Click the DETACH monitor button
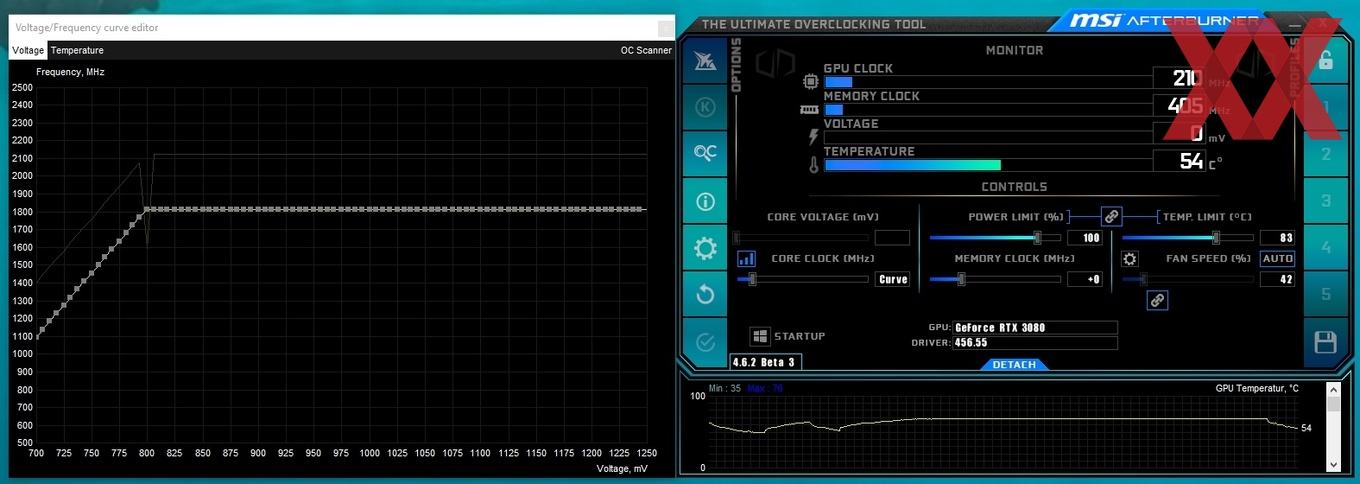The width and height of the screenshot is (1360, 484). pyautogui.click(x=1014, y=365)
